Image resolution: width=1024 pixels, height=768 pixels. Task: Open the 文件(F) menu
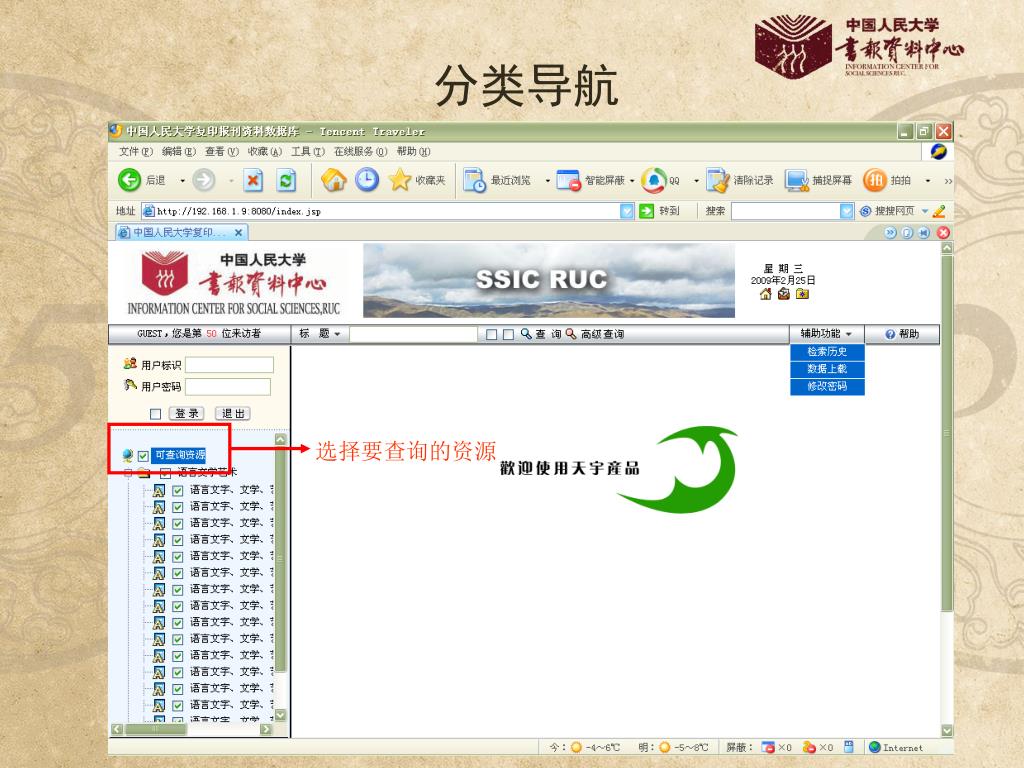pyautogui.click(x=135, y=152)
